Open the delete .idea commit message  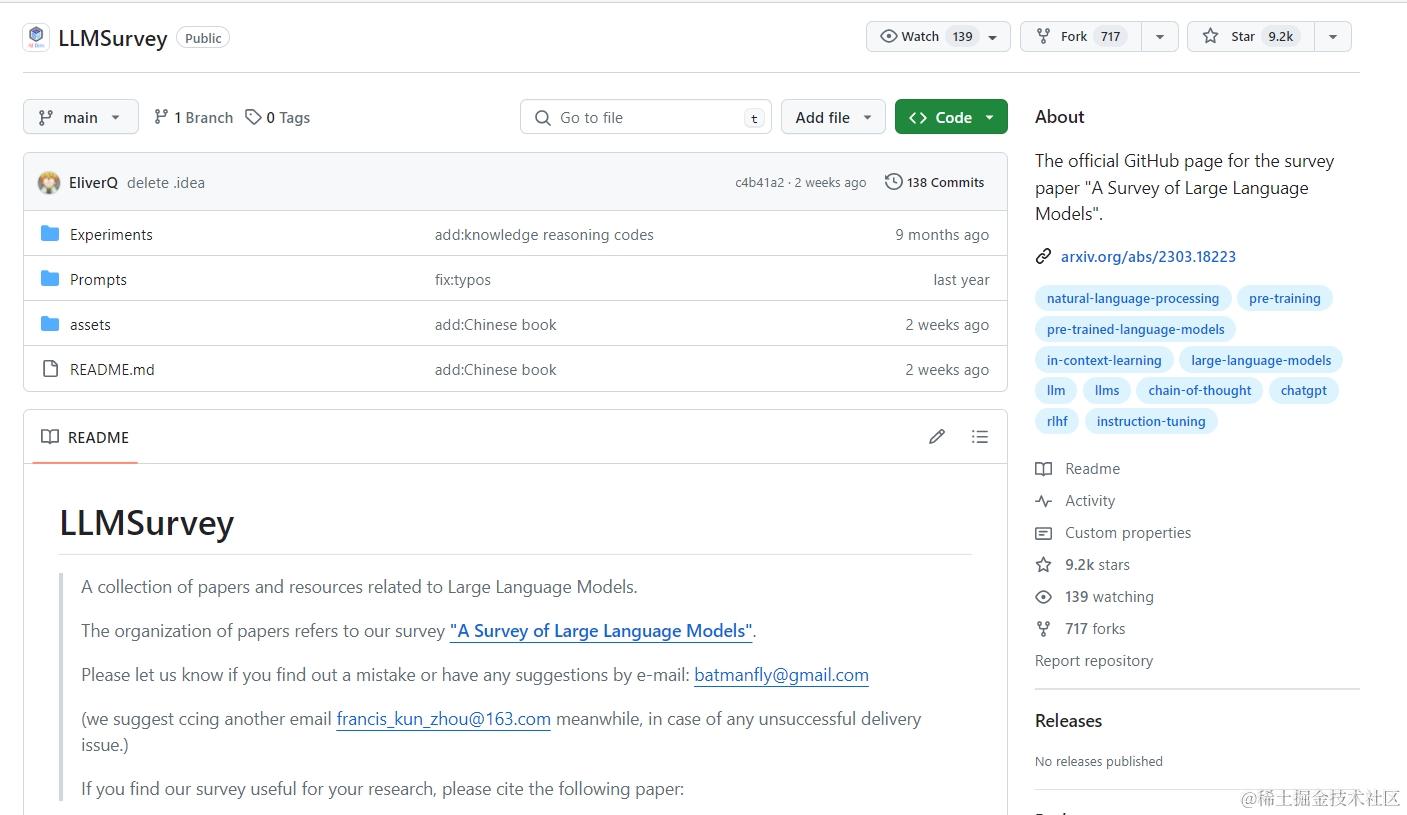click(166, 182)
